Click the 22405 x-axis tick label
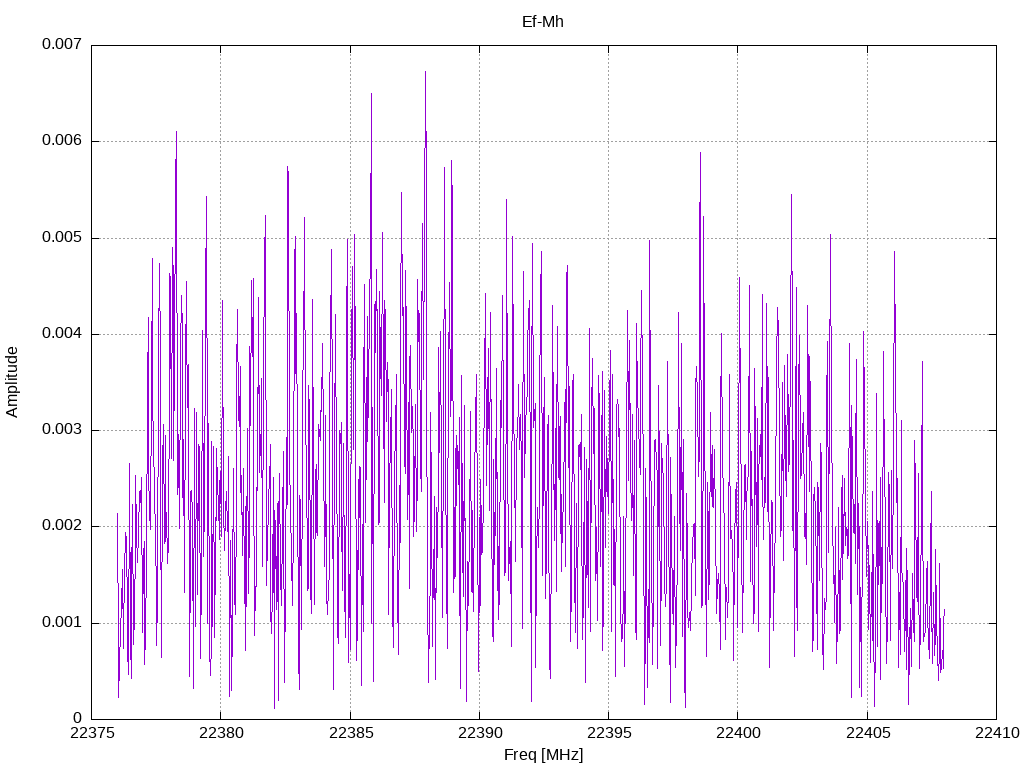 pyautogui.click(x=868, y=733)
